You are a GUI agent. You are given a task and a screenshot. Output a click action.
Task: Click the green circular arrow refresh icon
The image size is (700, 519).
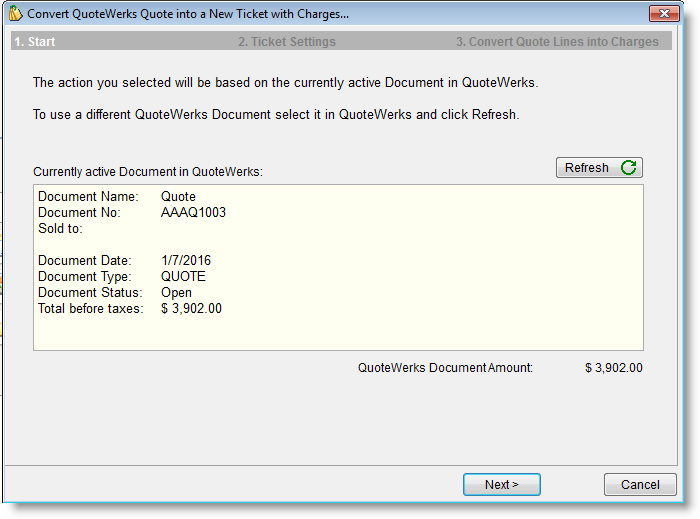[628, 168]
